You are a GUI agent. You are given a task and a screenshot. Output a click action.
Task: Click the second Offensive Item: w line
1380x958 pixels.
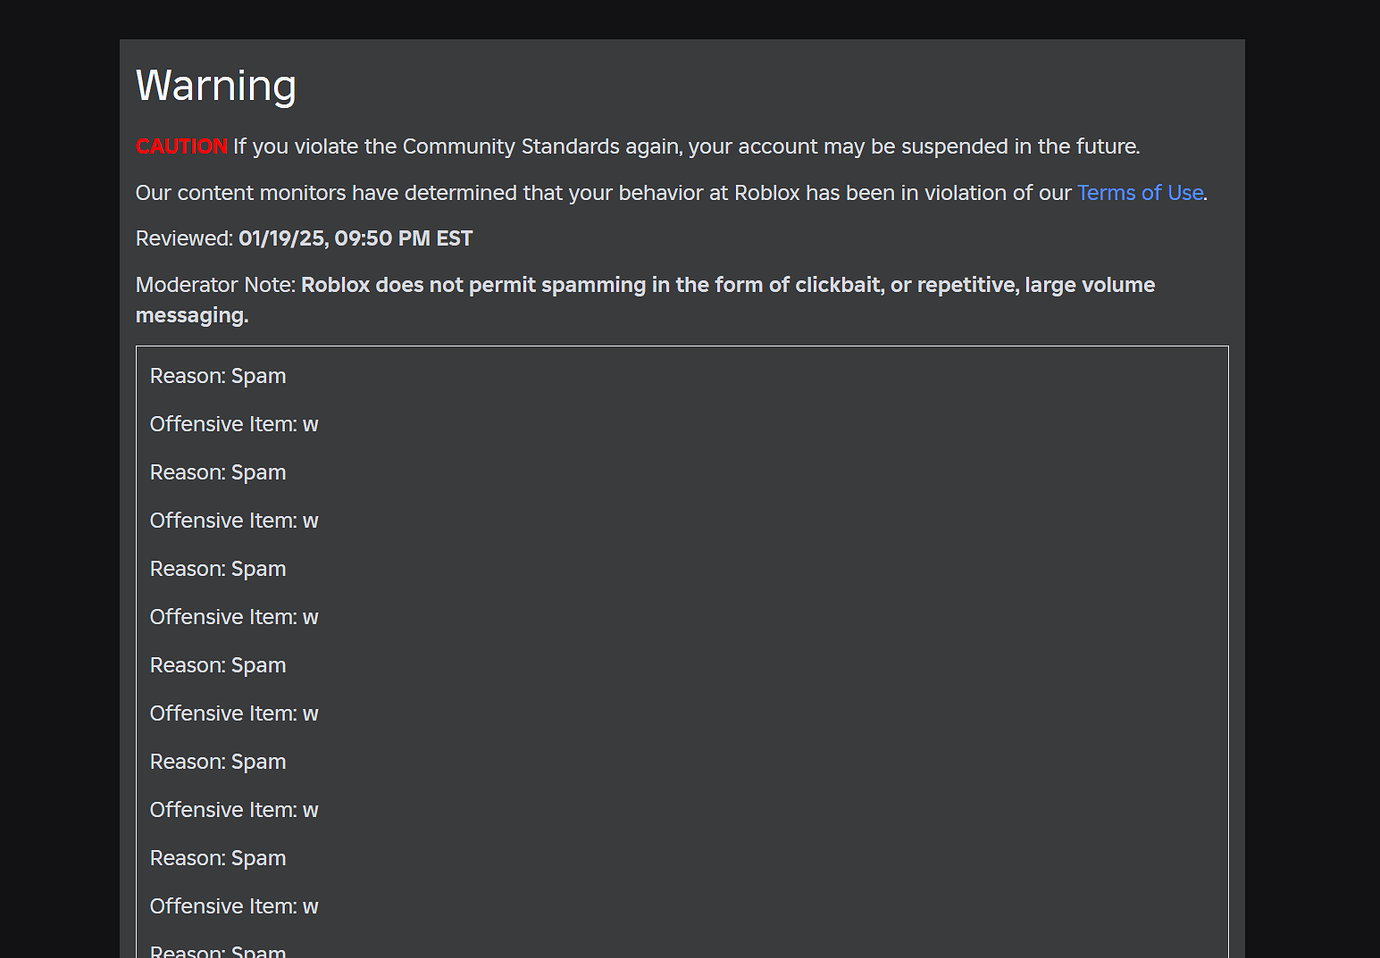[x=234, y=520]
